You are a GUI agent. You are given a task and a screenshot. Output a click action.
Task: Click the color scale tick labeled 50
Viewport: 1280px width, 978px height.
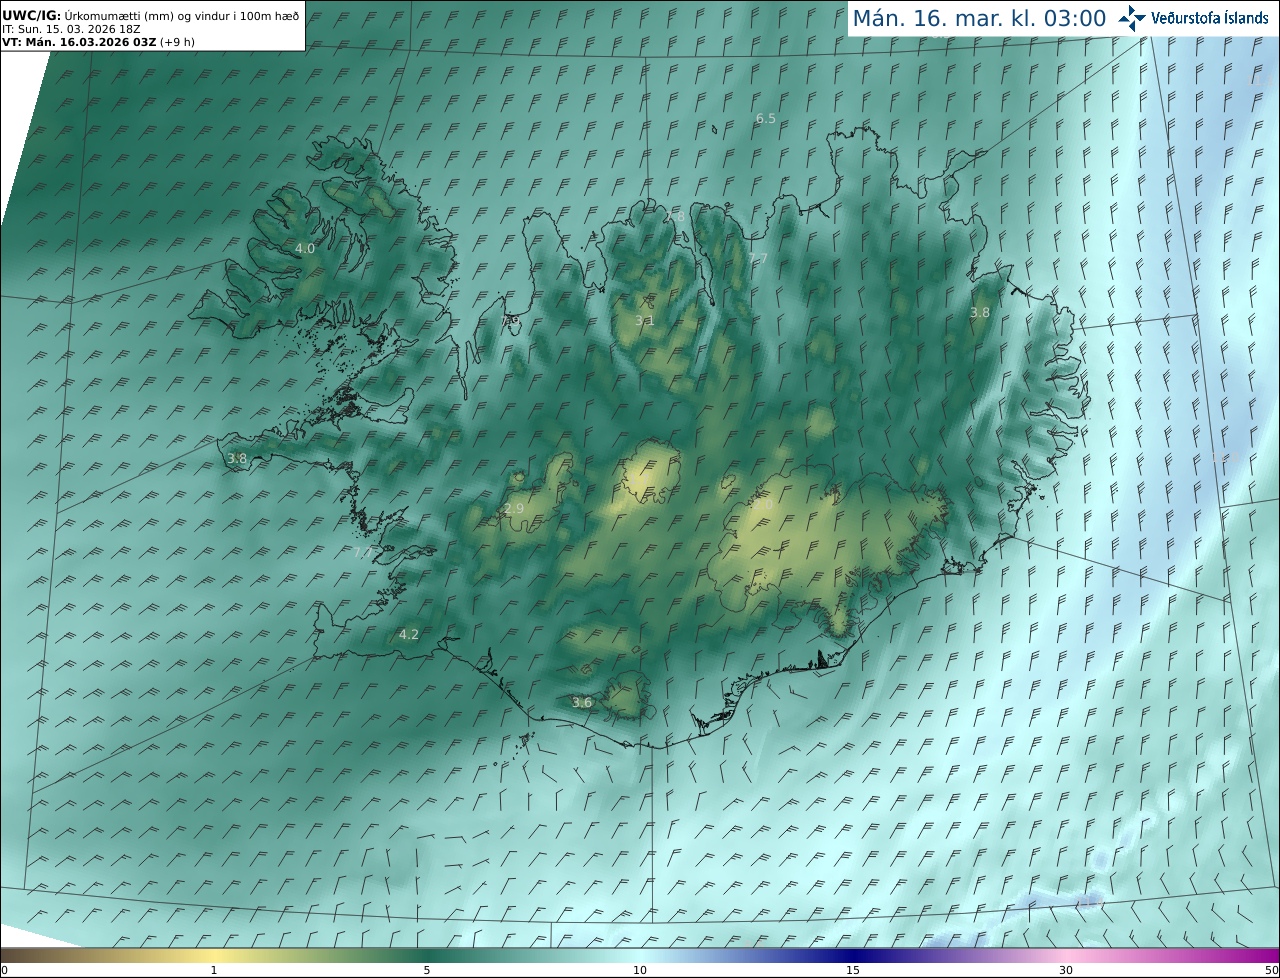(1271, 970)
